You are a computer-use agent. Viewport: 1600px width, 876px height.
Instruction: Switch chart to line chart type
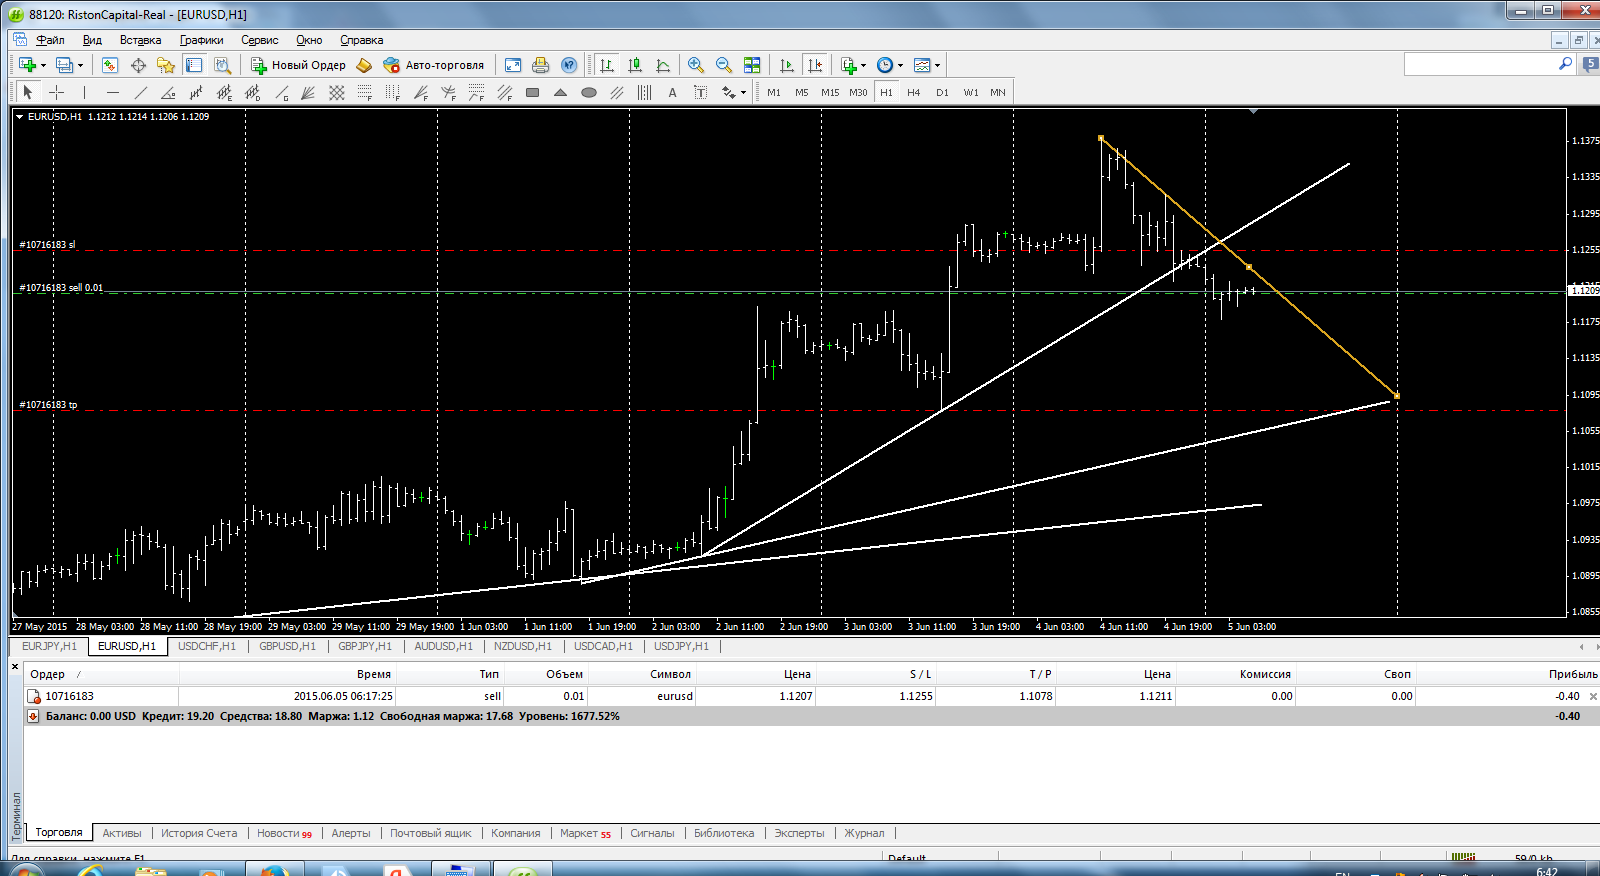tap(663, 65)
